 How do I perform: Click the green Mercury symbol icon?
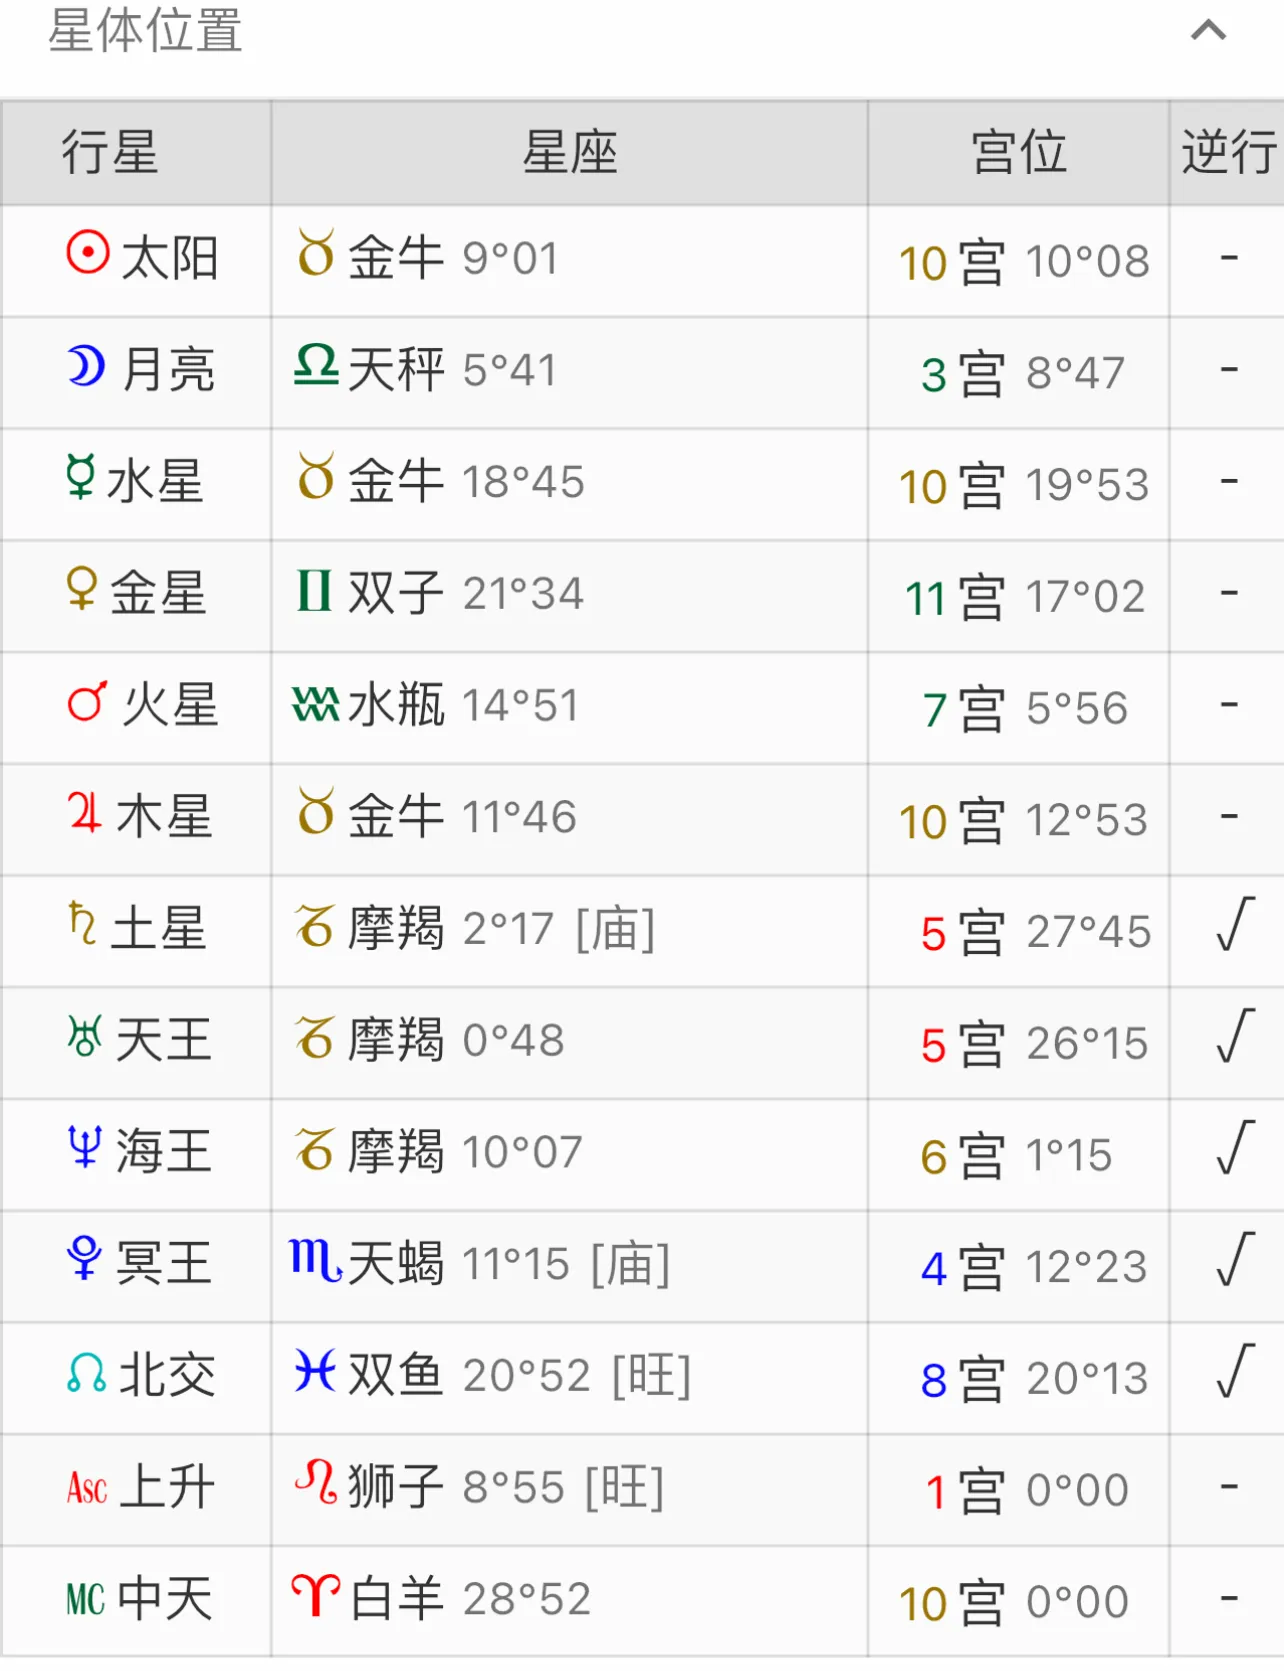tap(80, 477)
